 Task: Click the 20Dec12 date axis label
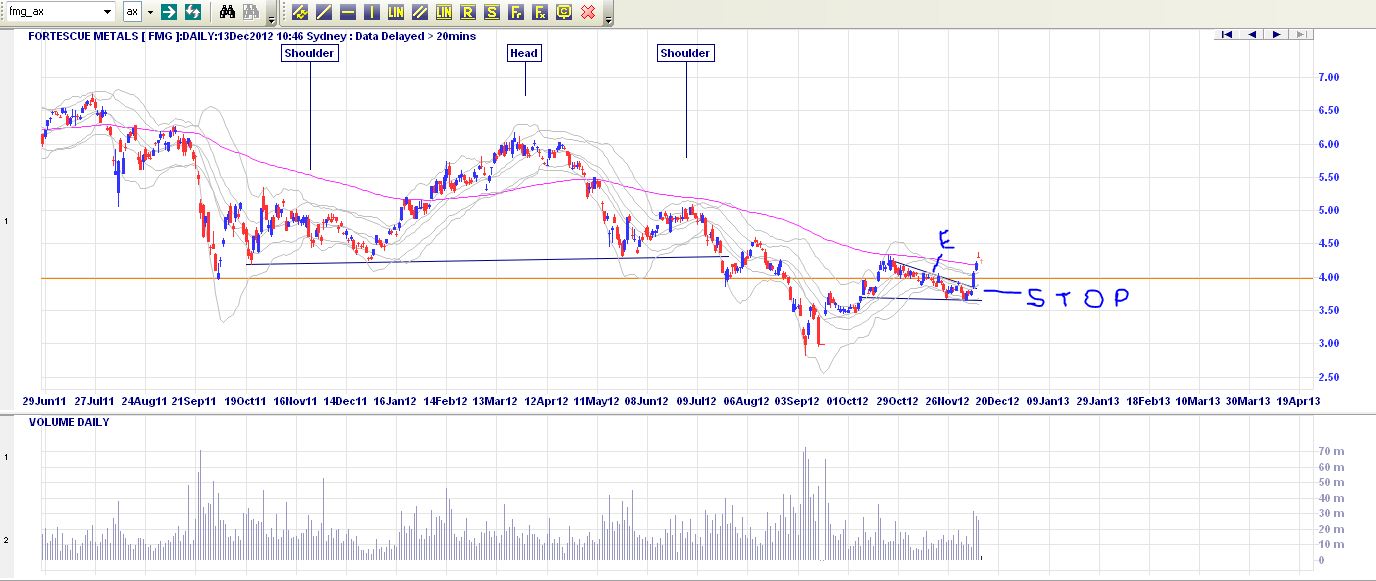point(997,401)
